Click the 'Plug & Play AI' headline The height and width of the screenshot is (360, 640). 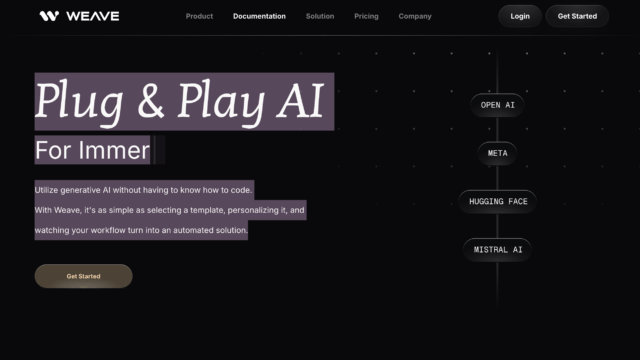180,102
